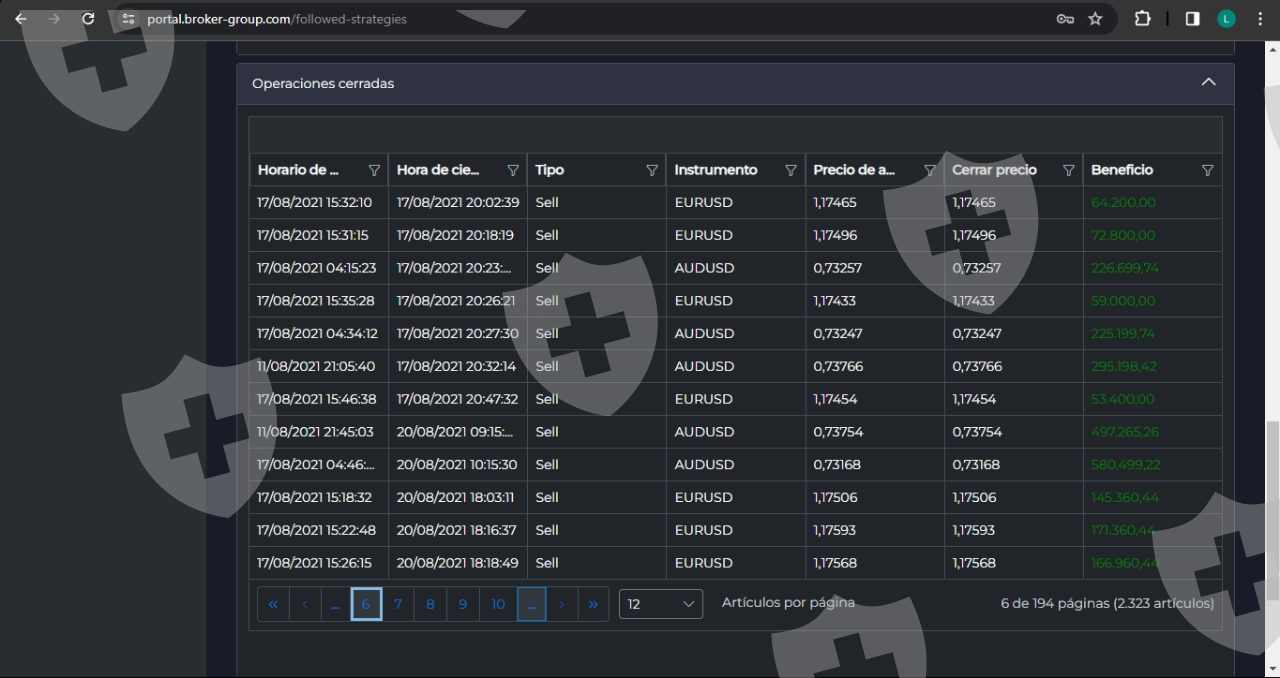The width and height of the screenshot is (1280, 678).
Task: Click the filter icon in Tipo column
Action: pos(652,170)
